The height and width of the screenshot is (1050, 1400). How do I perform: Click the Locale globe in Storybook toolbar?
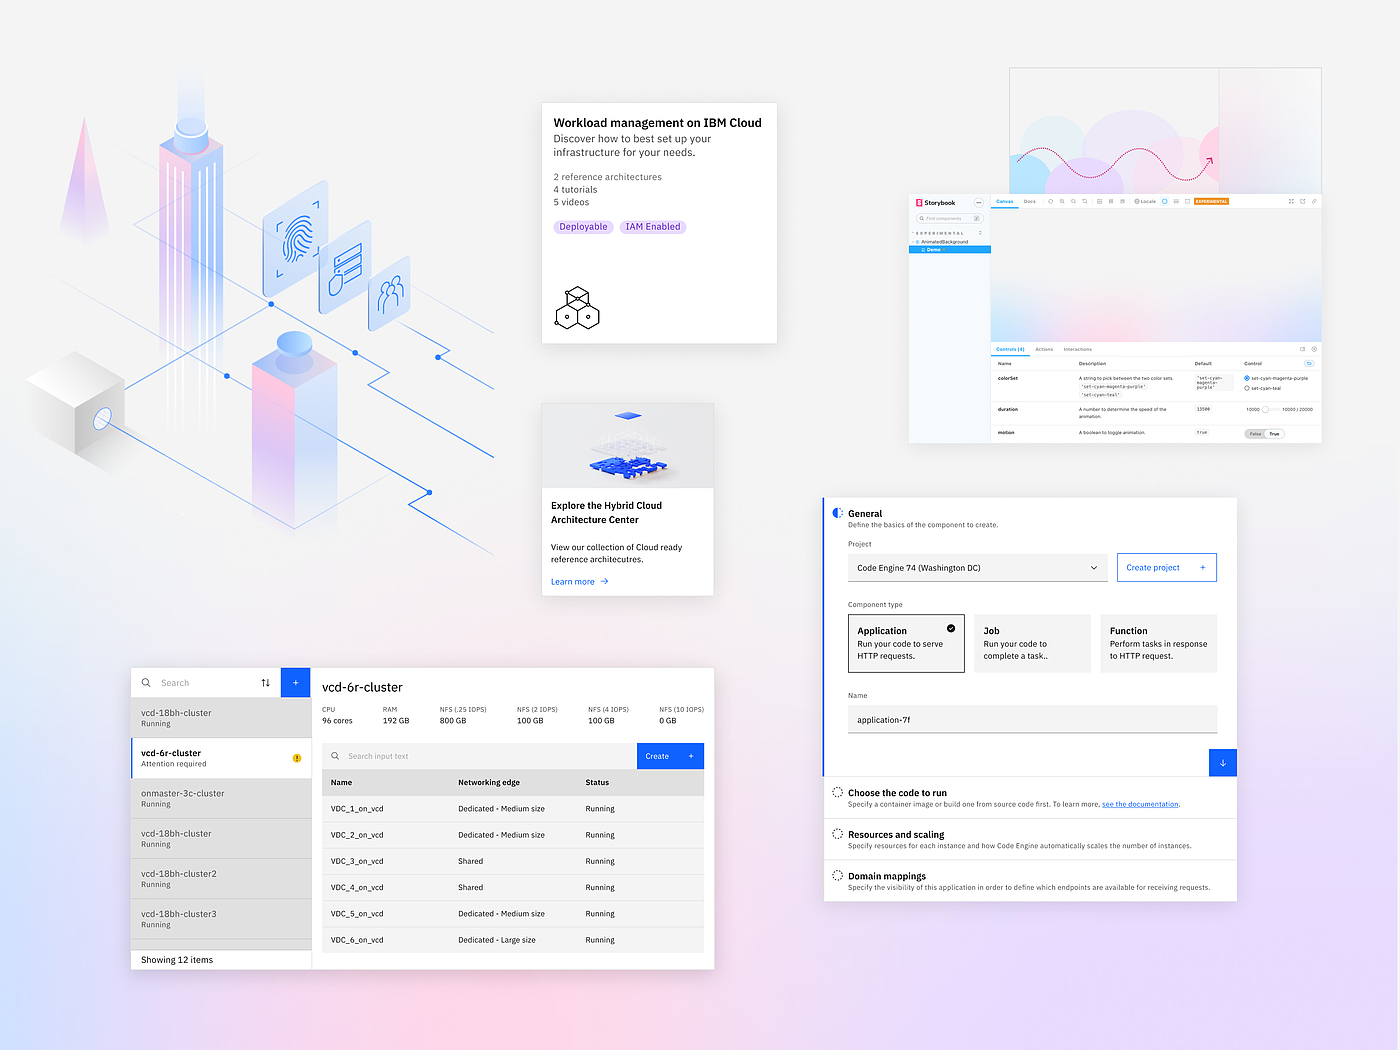click(x=1145, y=201)
